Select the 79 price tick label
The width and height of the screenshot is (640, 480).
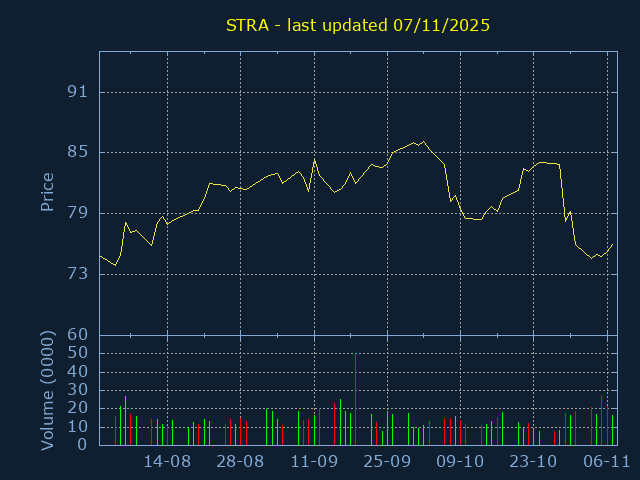[78, 213]
